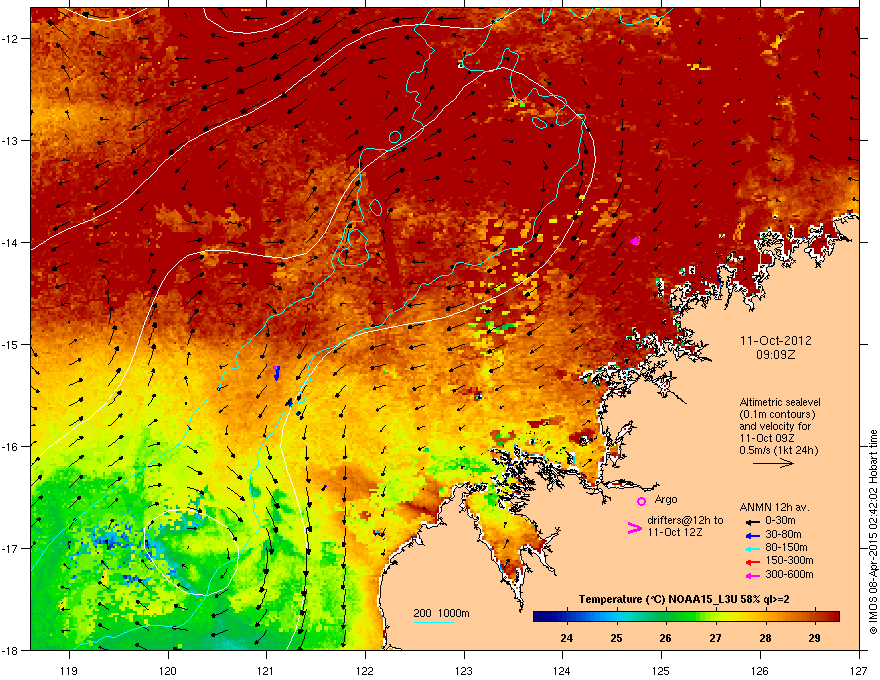This screenshot has width=880, height=680.
Task: Click the '30-80m' depth label
Action: tap(783, 534)
